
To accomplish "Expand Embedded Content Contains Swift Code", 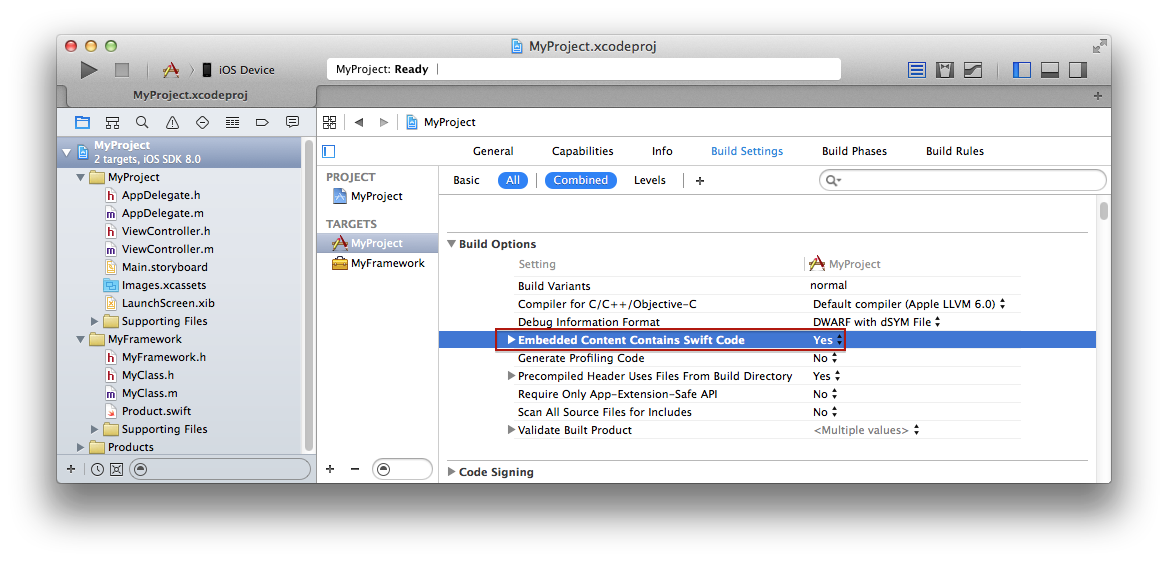I will (x=511, y=340).
